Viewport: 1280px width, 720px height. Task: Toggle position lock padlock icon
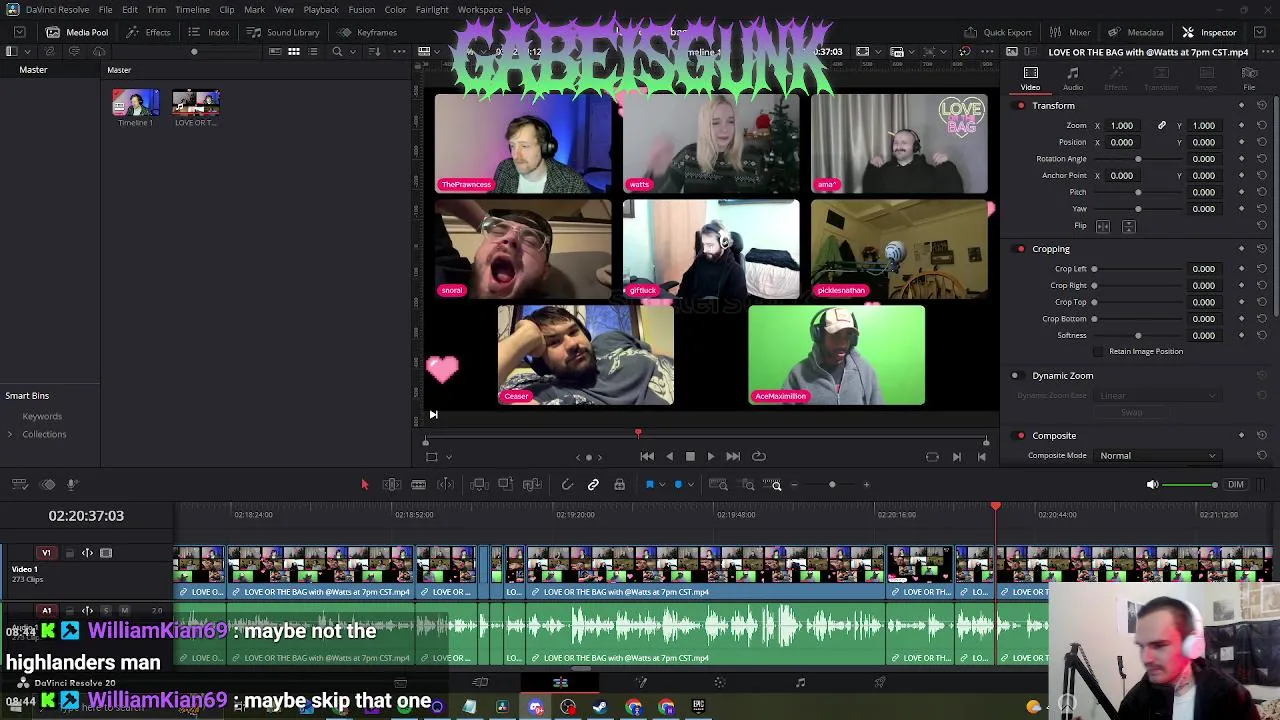[619, 485]
